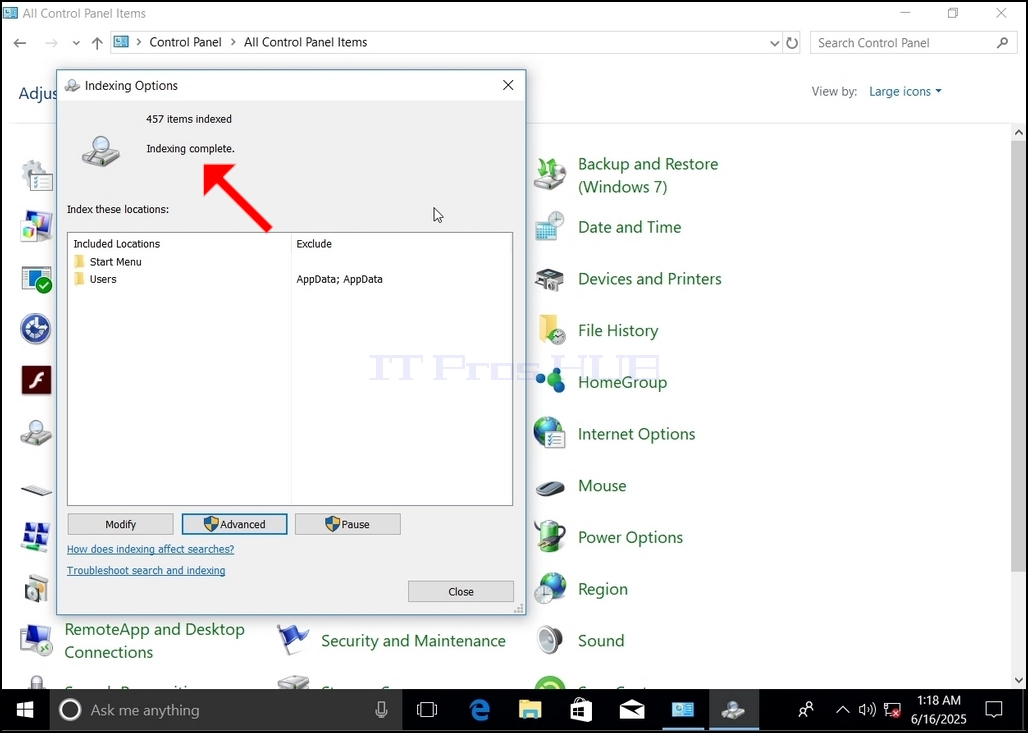This screenshot has height=733, width=1028.
Task: Open the Action Center notification icon
Action: point(994,710)
